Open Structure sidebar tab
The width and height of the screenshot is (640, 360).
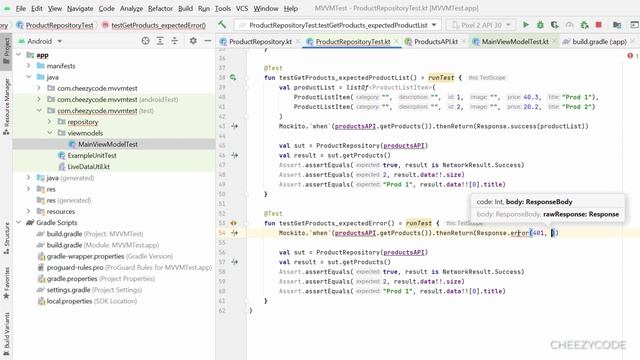tap(6, 238)
